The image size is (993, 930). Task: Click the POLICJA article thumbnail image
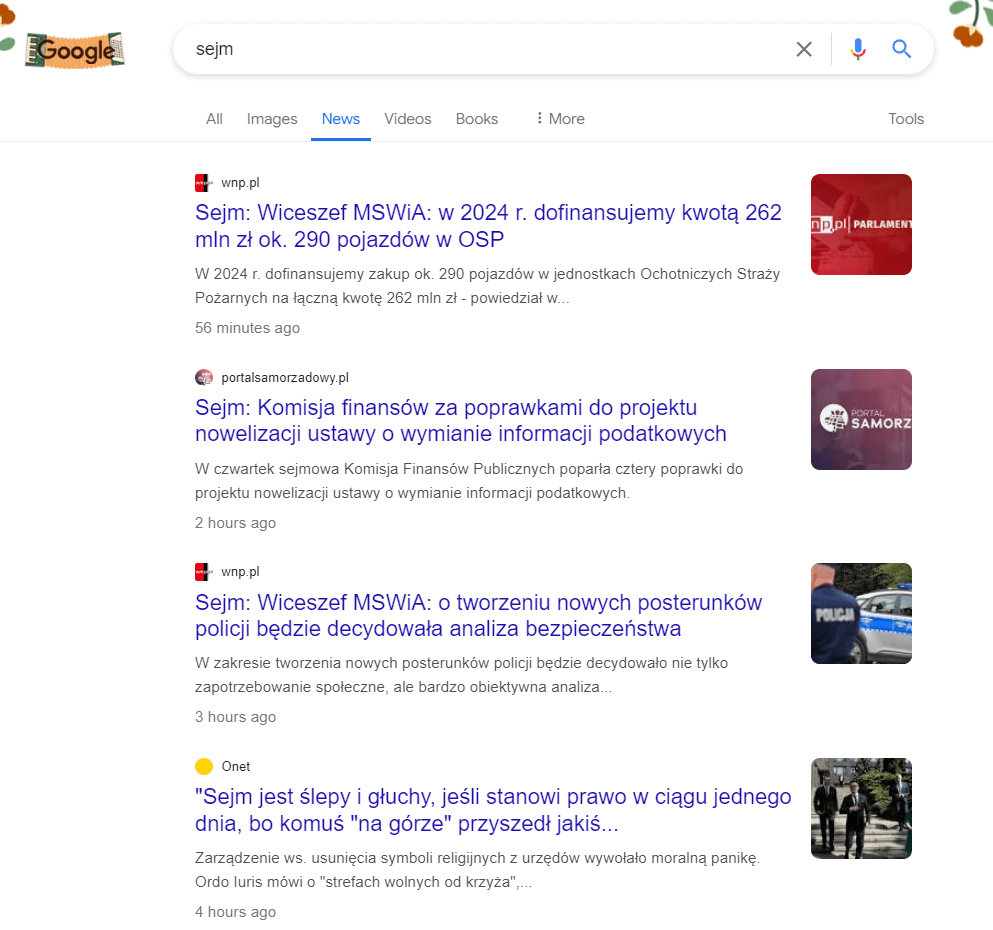click(860, 613)
